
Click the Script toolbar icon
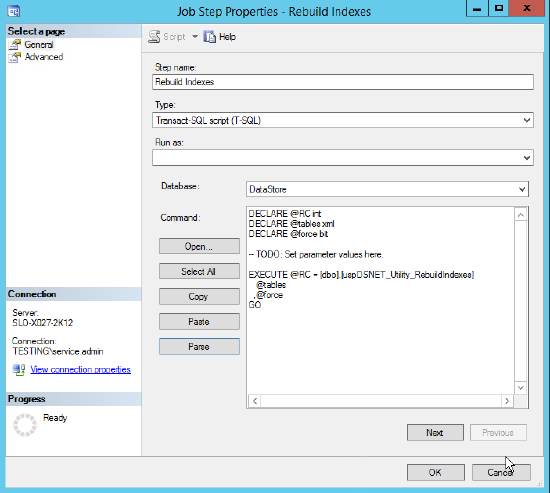pos(154,37)
